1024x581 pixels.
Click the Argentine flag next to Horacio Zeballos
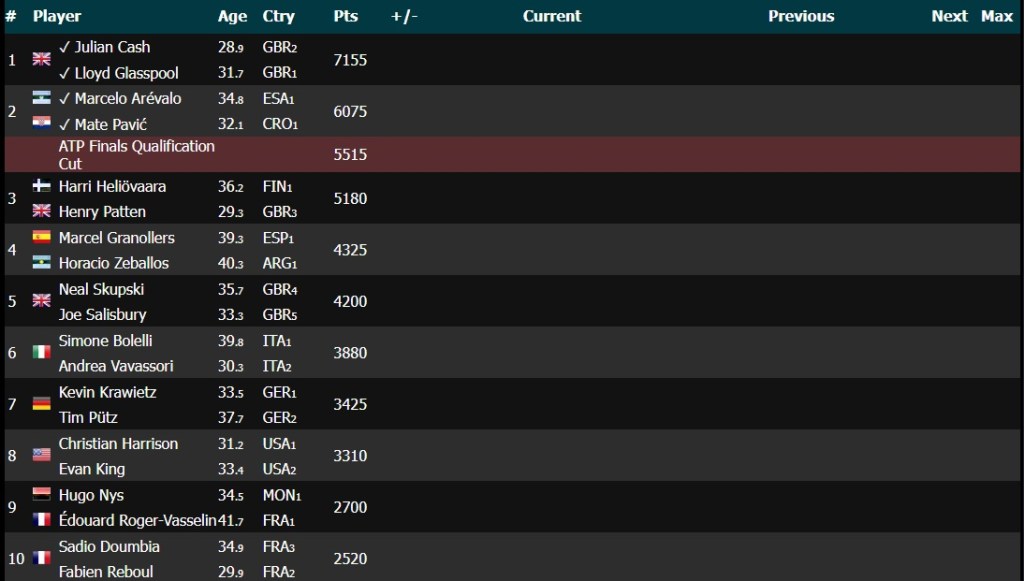[41, 262]
